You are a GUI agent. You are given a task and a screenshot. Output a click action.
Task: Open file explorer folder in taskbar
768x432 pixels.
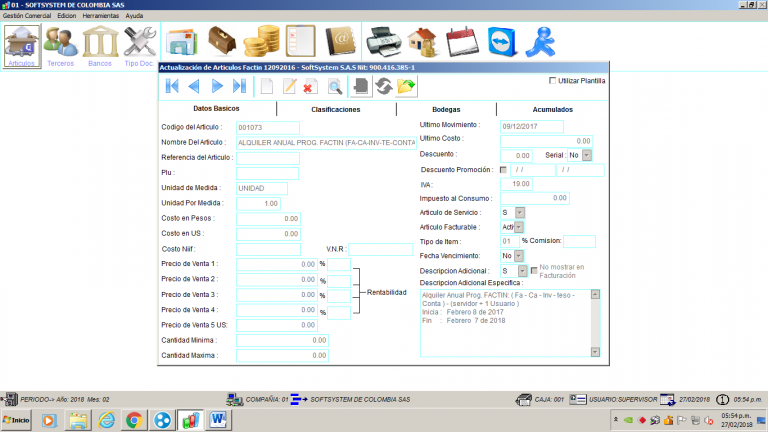point(78,420)
